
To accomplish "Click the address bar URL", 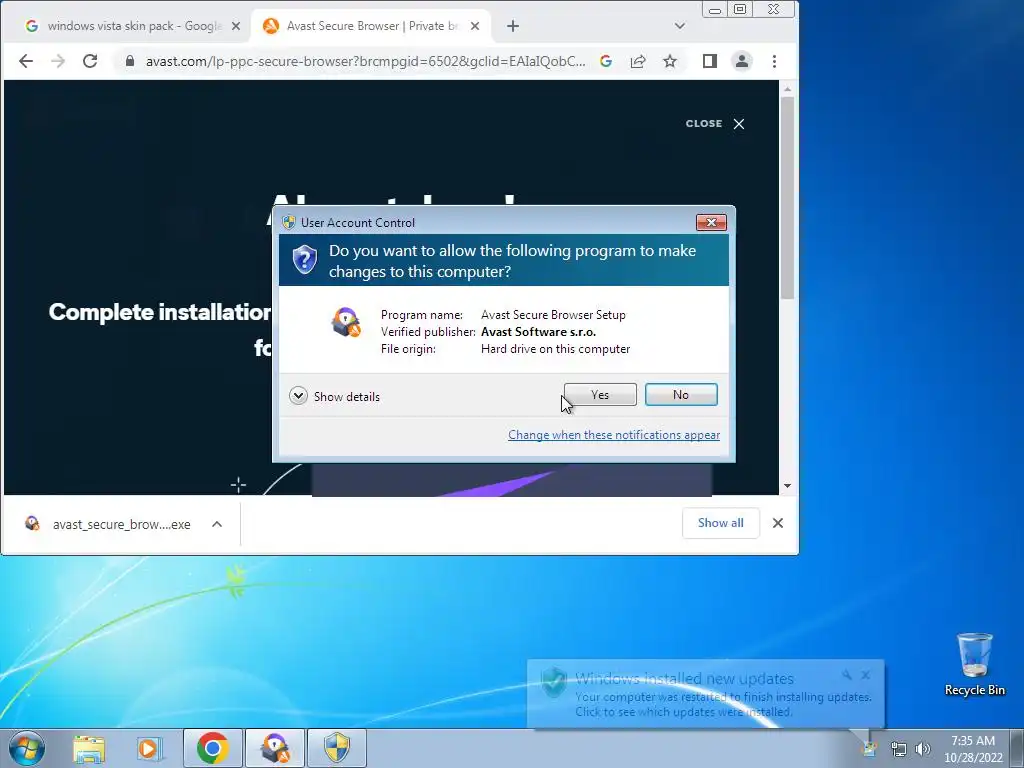I will tap(365, 61).
